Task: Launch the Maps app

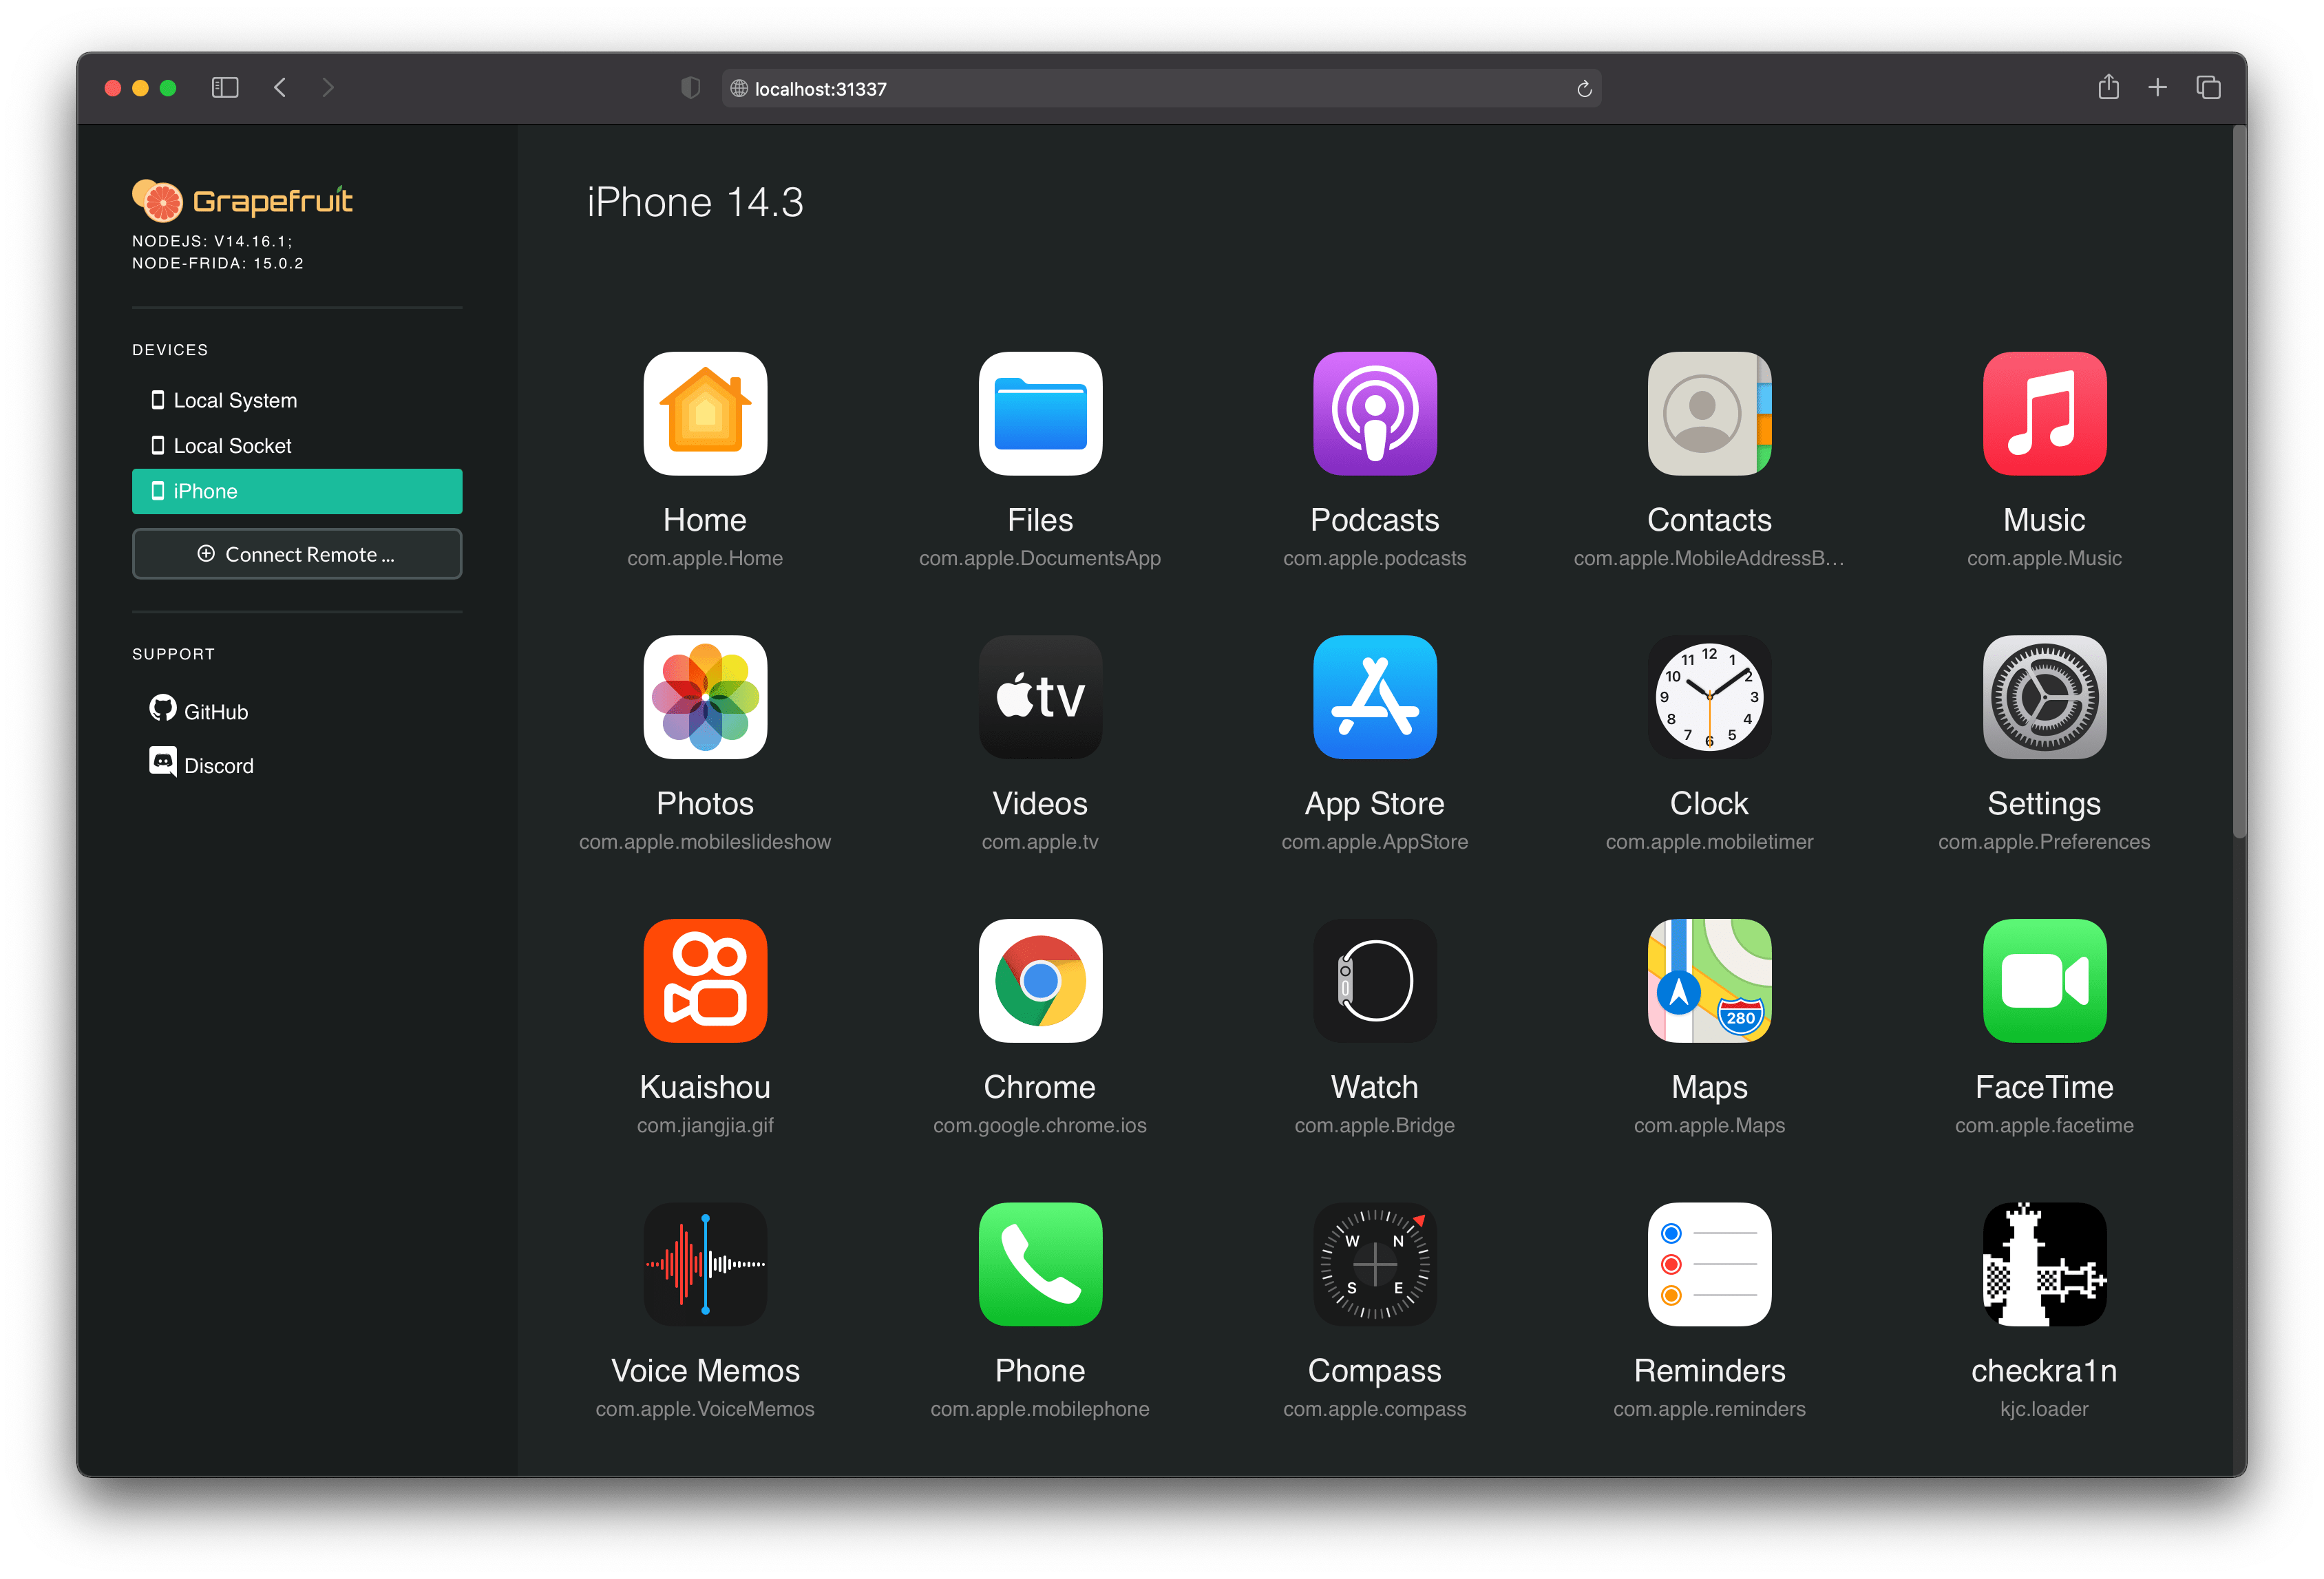Action: point(1708,981)
